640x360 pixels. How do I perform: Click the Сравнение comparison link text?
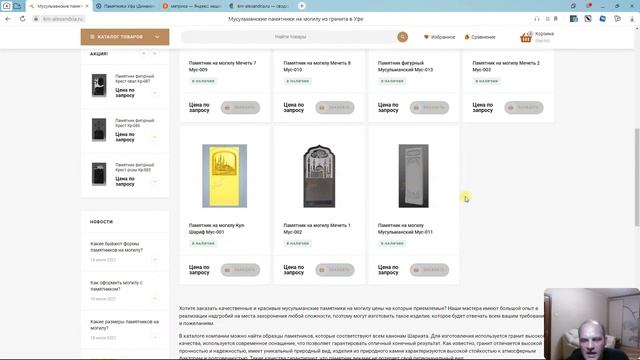[483, 37]
